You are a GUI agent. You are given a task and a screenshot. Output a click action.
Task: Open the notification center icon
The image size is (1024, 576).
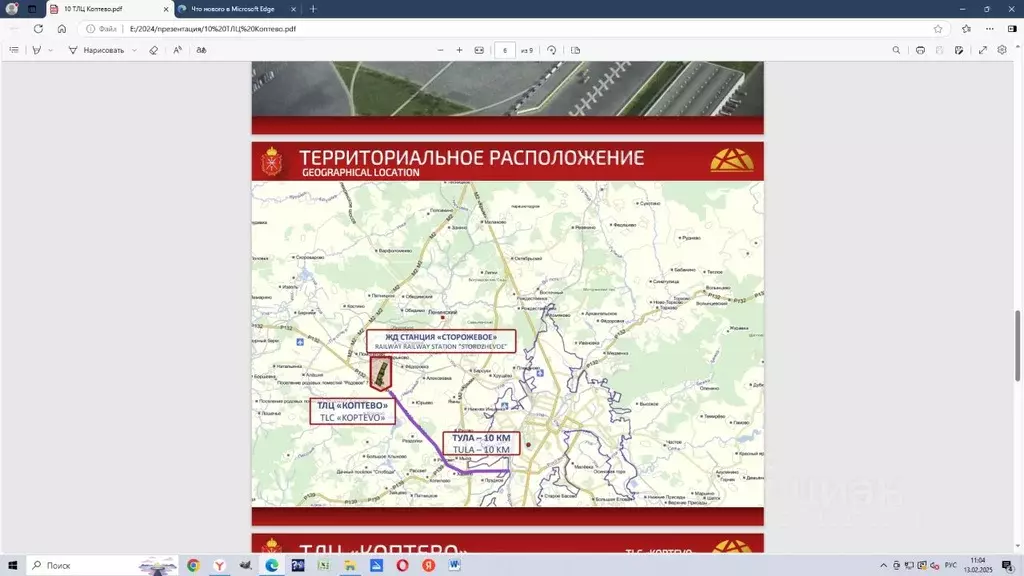pos(1008,566)
